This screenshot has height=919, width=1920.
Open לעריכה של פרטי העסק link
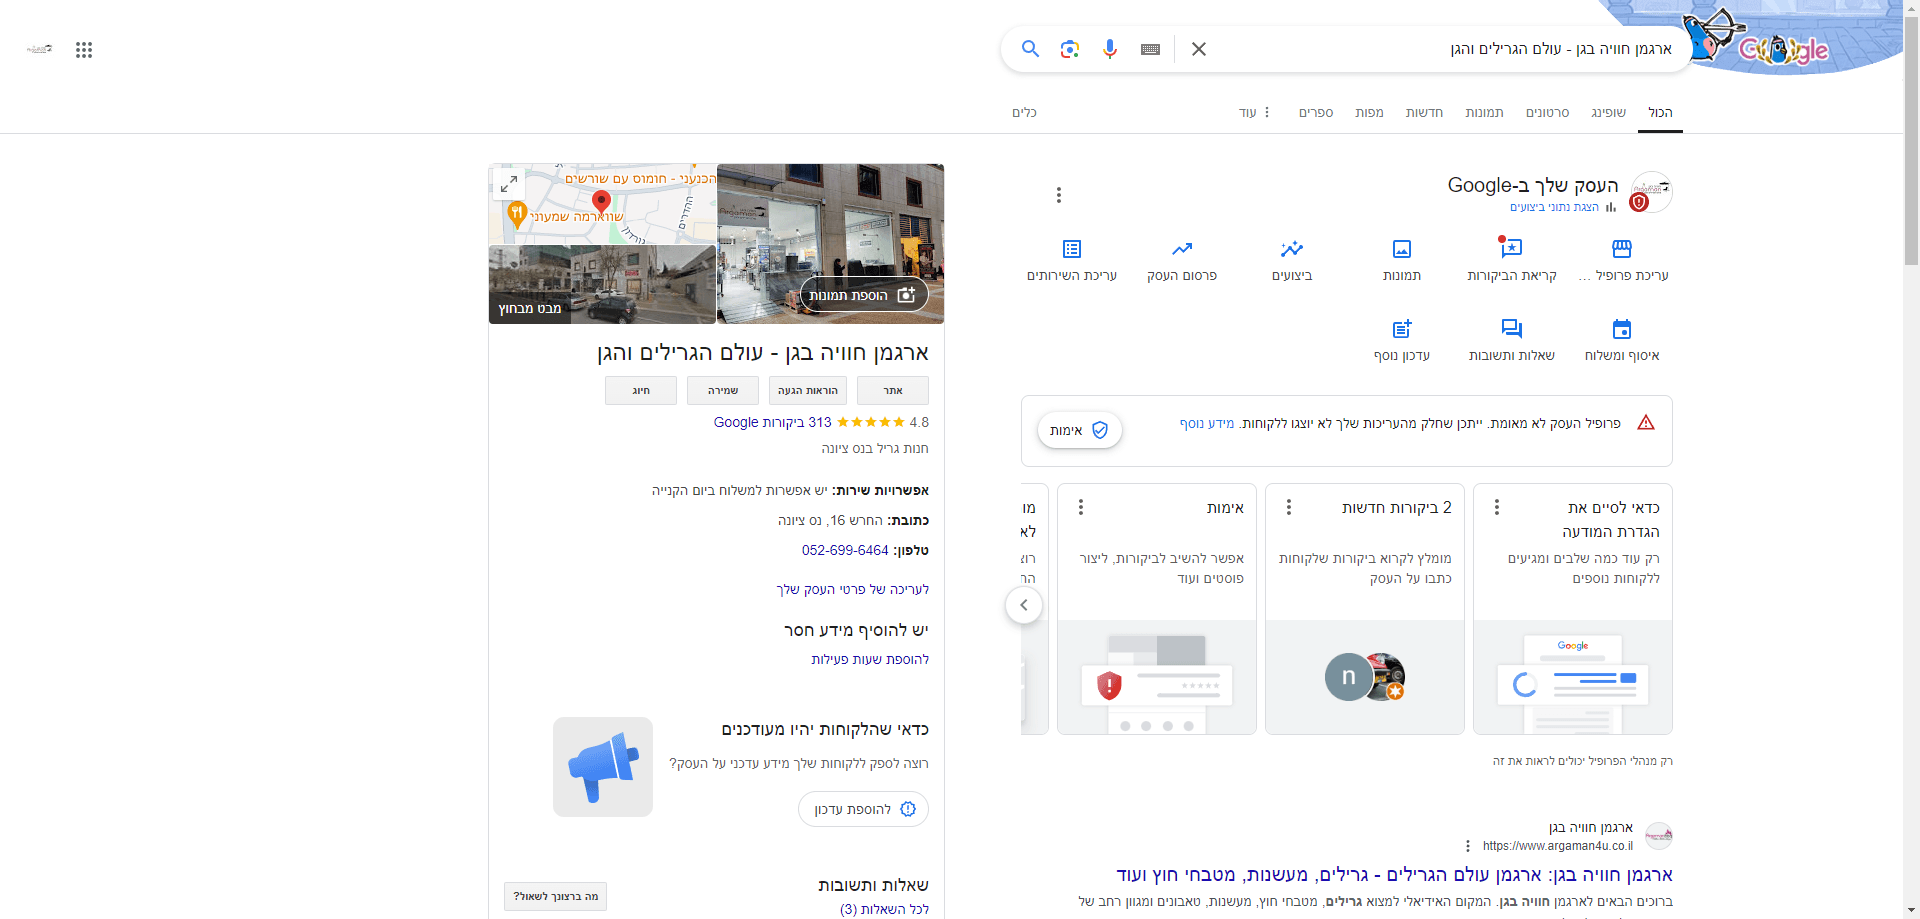click(x=853, y=589)
